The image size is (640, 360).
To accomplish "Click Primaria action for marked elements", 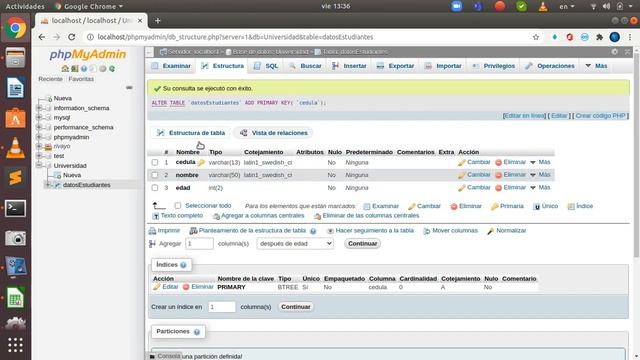I will tap(507, 206).
